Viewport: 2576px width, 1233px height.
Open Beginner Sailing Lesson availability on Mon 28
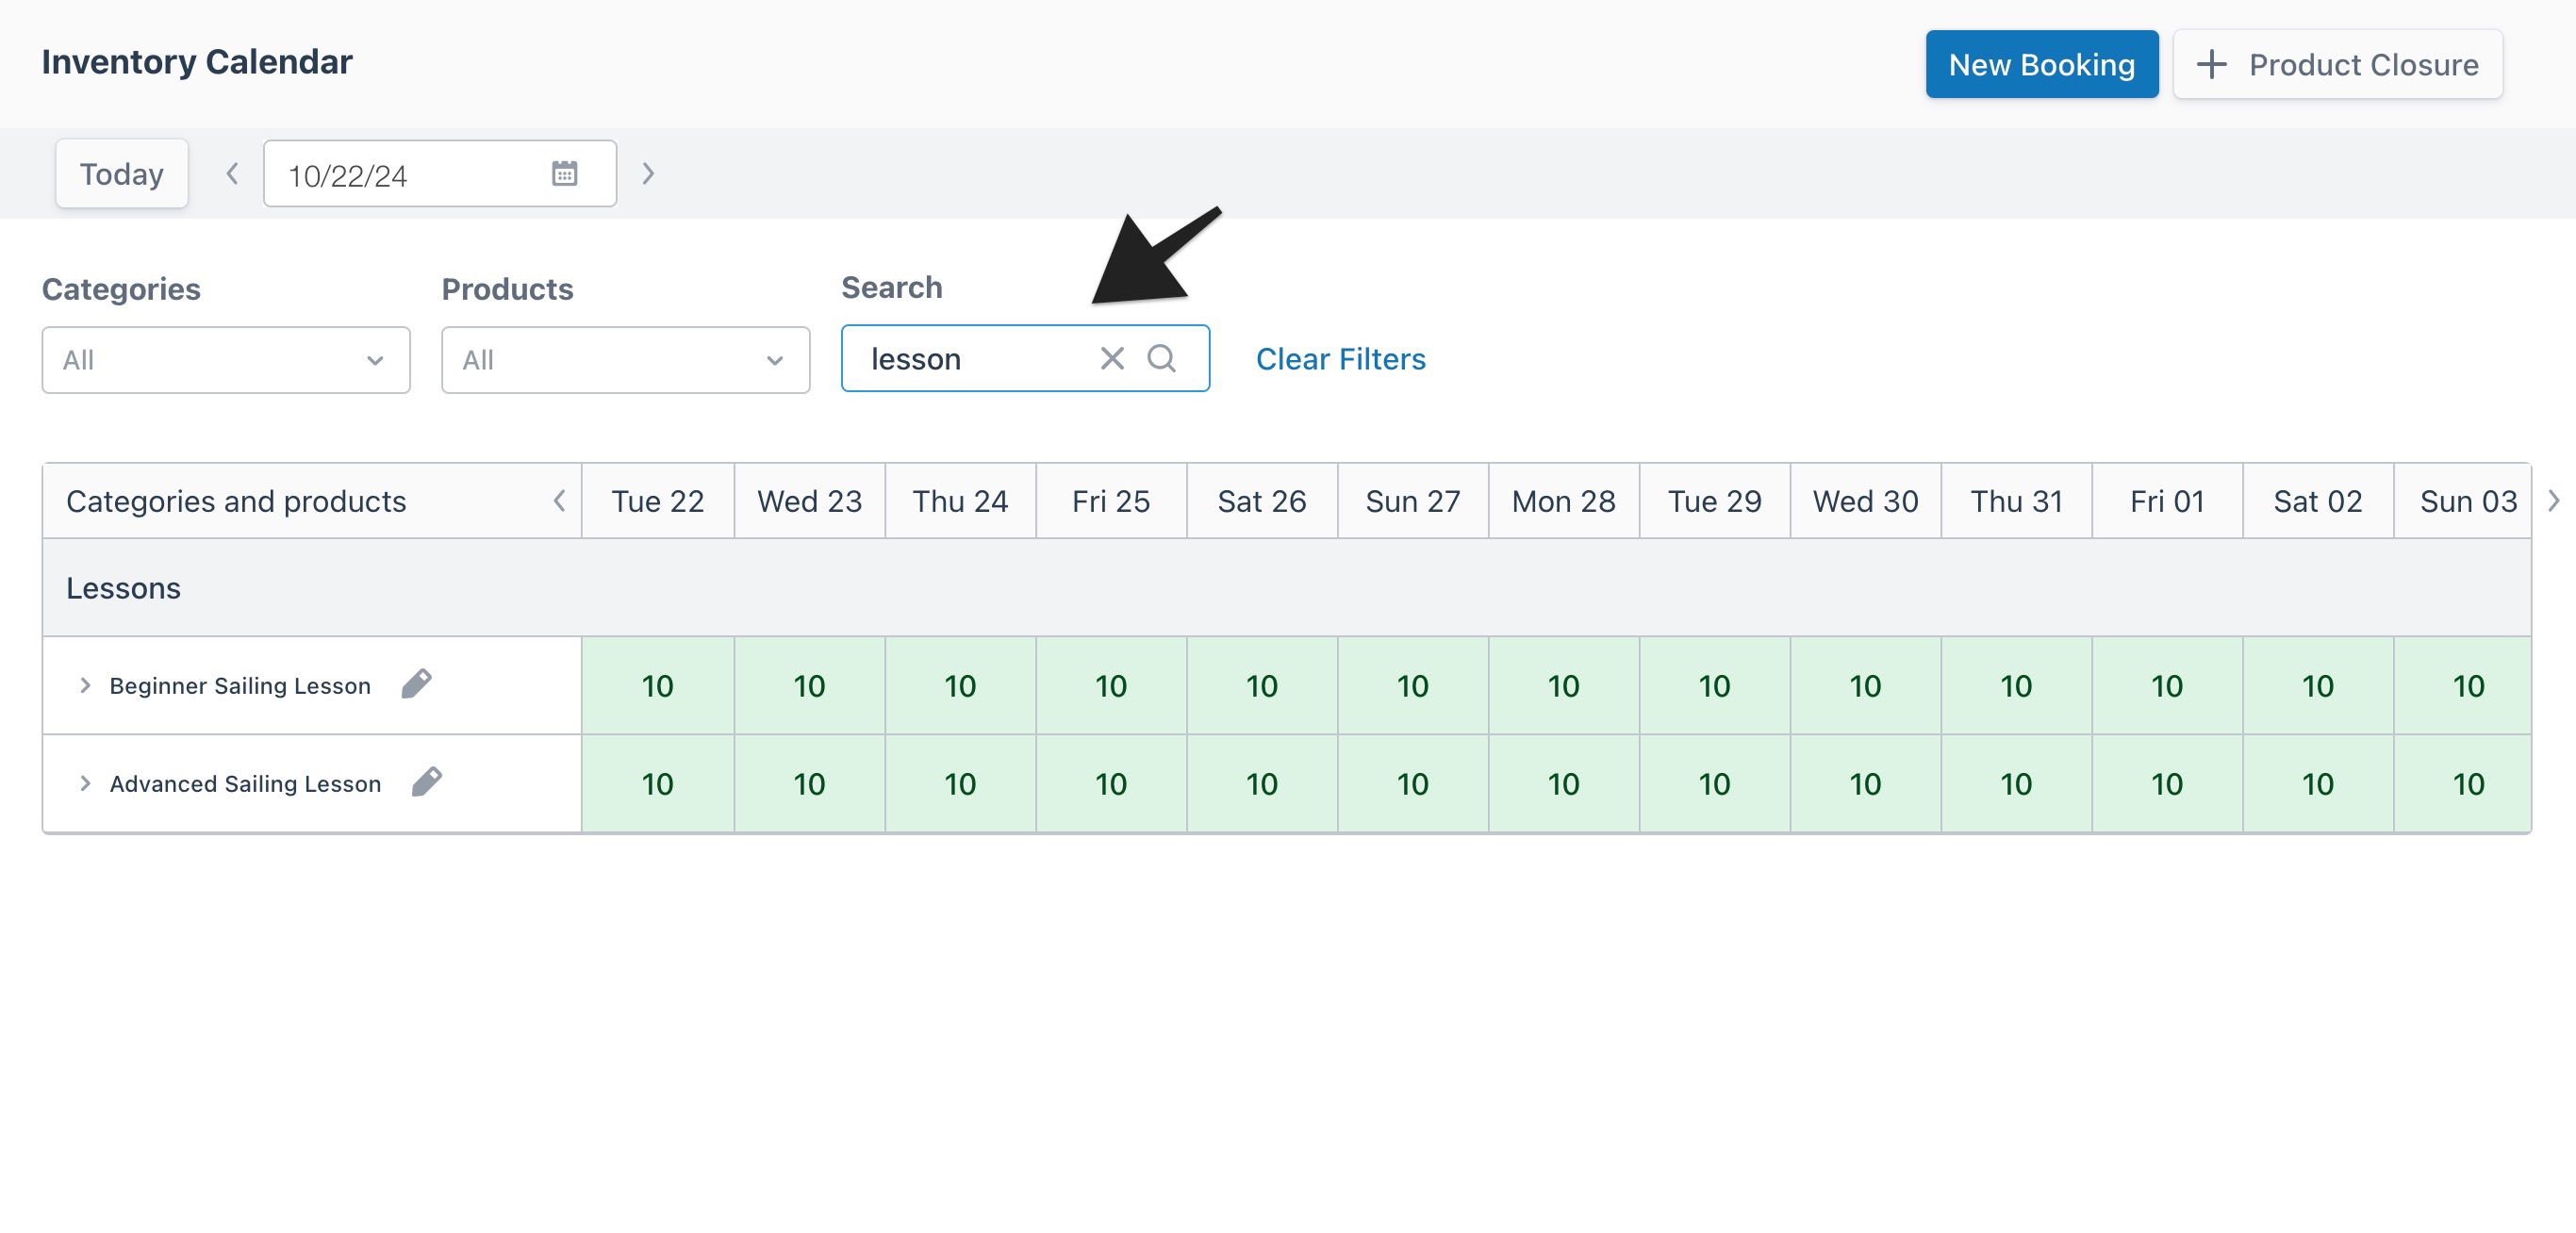[1564, 686]
